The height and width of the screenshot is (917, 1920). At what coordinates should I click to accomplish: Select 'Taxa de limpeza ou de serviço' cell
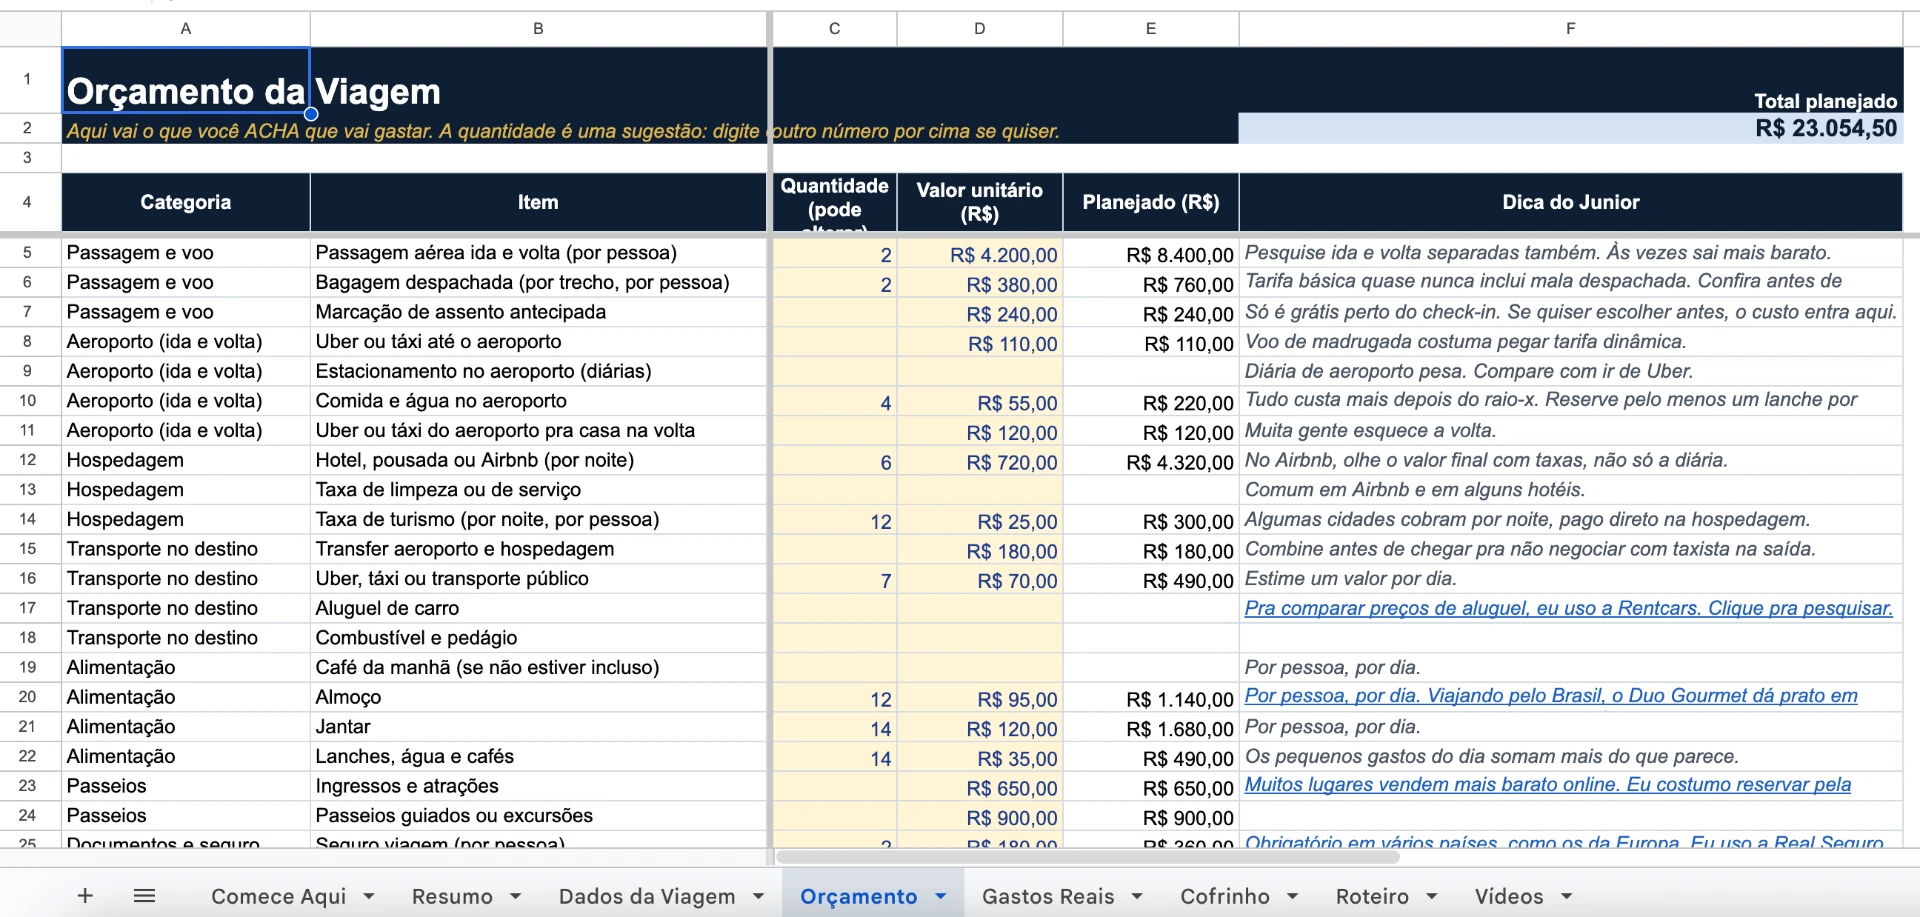click(538, 490)
